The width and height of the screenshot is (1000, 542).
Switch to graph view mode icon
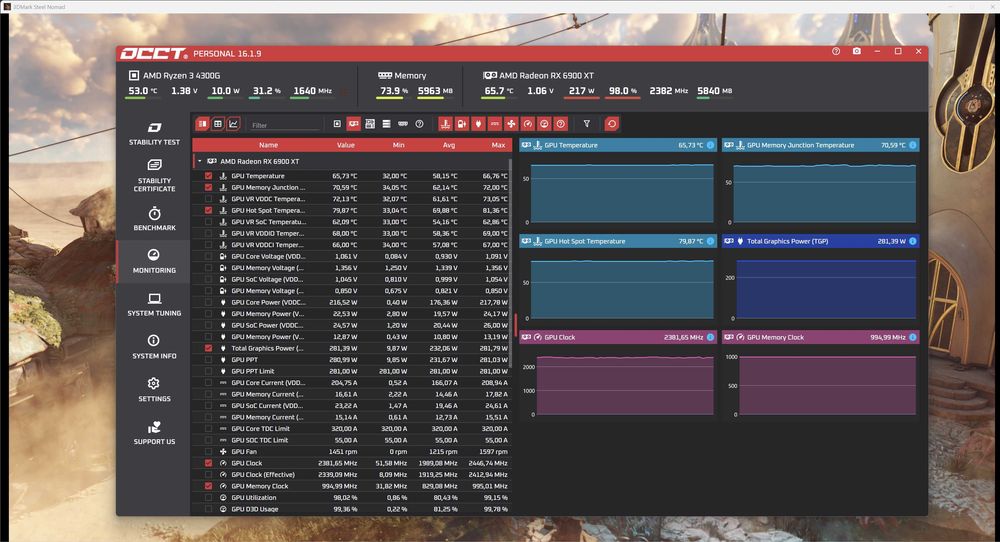click(233, 124)
